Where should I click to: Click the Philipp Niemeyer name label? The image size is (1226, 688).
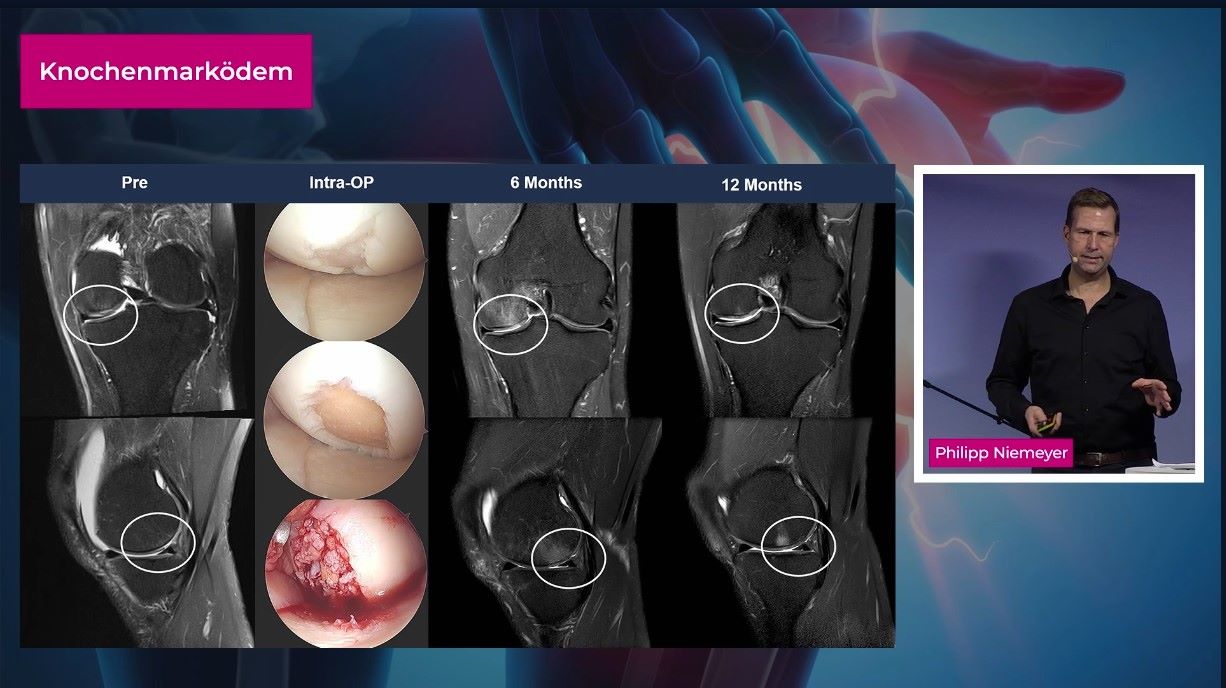tap(1001, 453)
